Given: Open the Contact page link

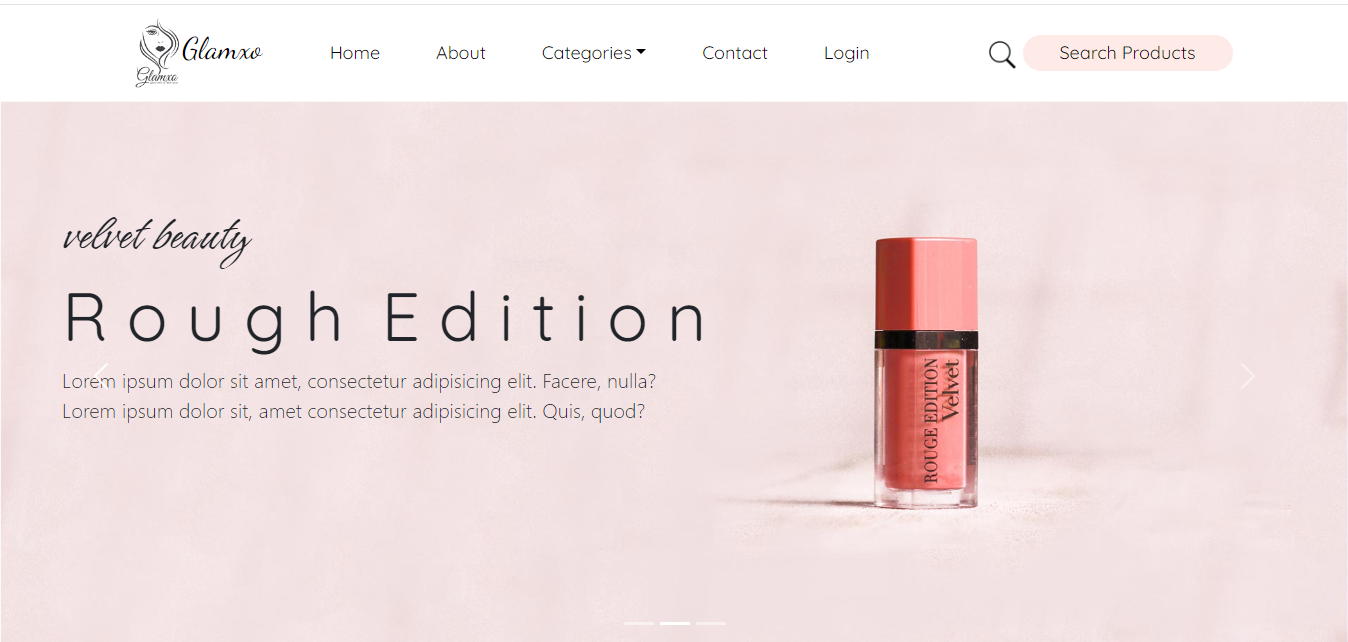Looking at the screenshot, I should (735, 53).
